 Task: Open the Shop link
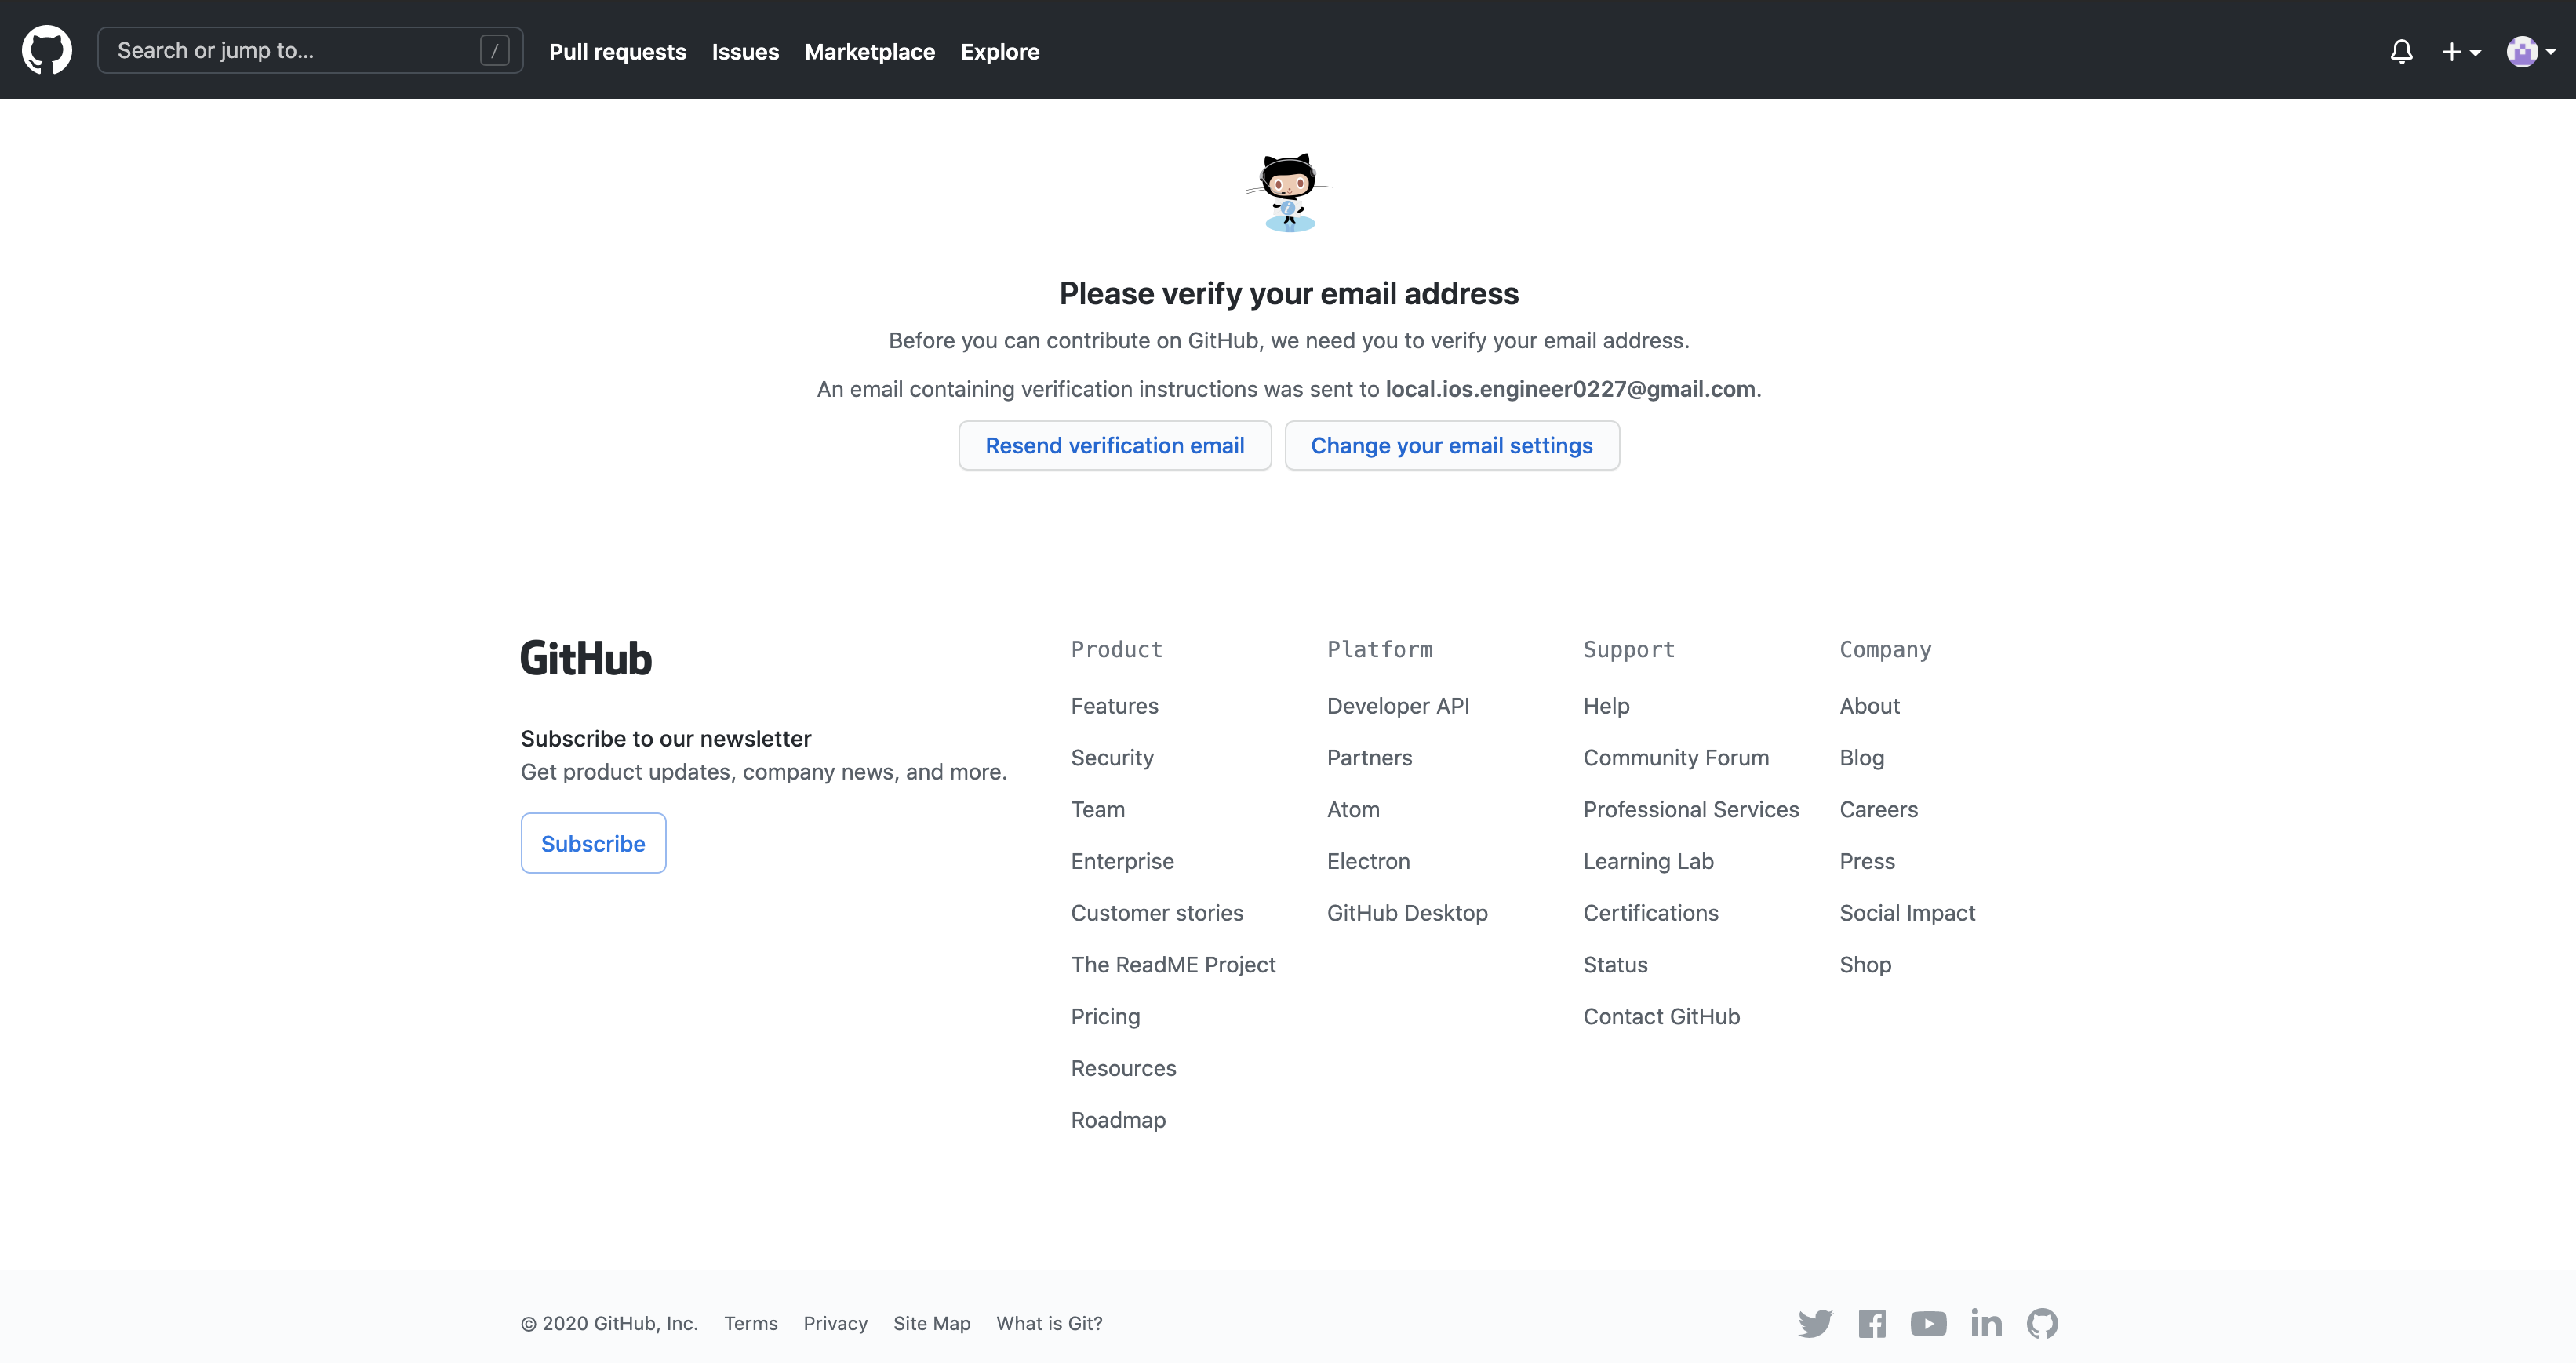click(1865, 965)
